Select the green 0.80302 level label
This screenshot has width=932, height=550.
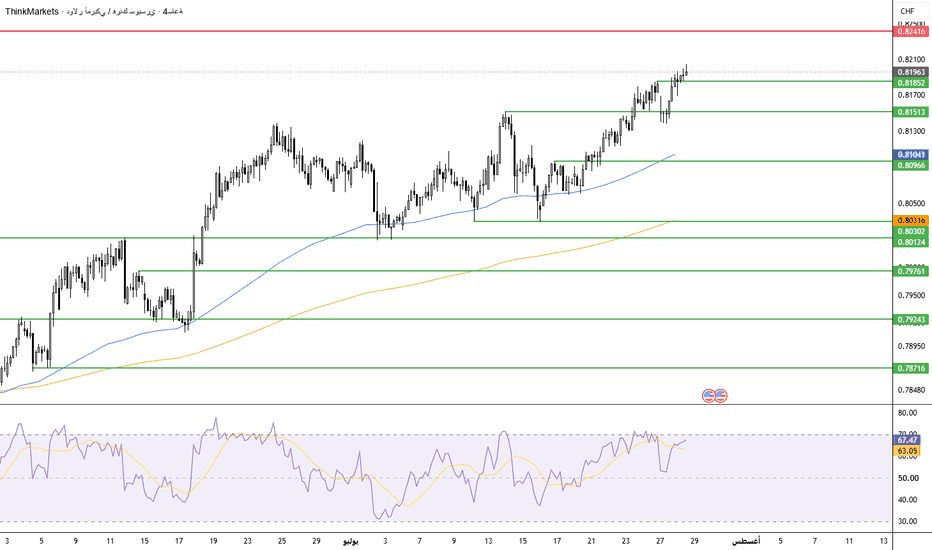coord(911,231)
